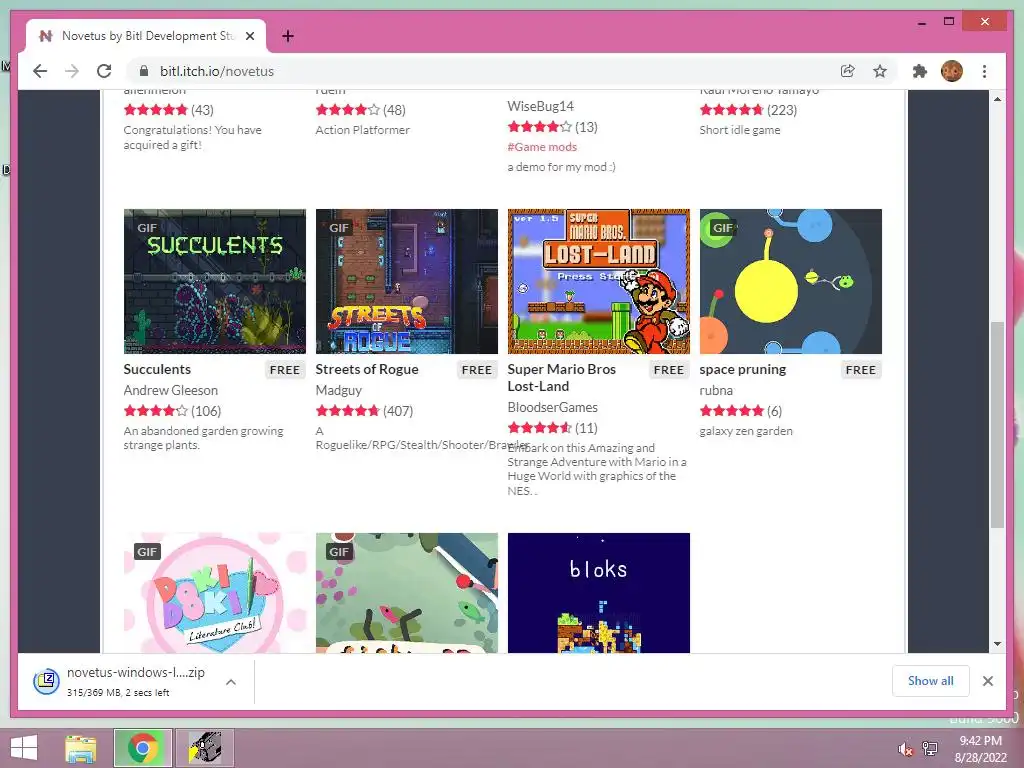Open the Doki Doki Literature Club thumbnail
This screenshot has width=1024, height=768.
coord(215,593)
